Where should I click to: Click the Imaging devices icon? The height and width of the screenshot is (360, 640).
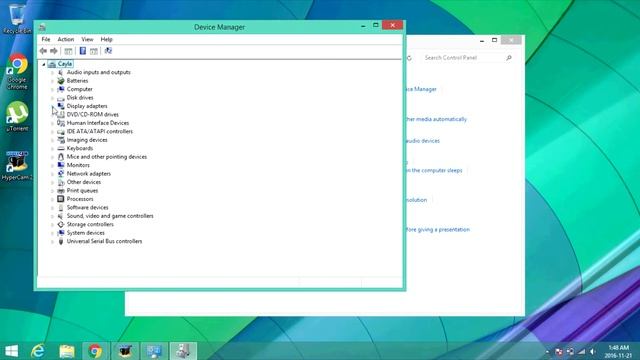[x=61, y=140]
